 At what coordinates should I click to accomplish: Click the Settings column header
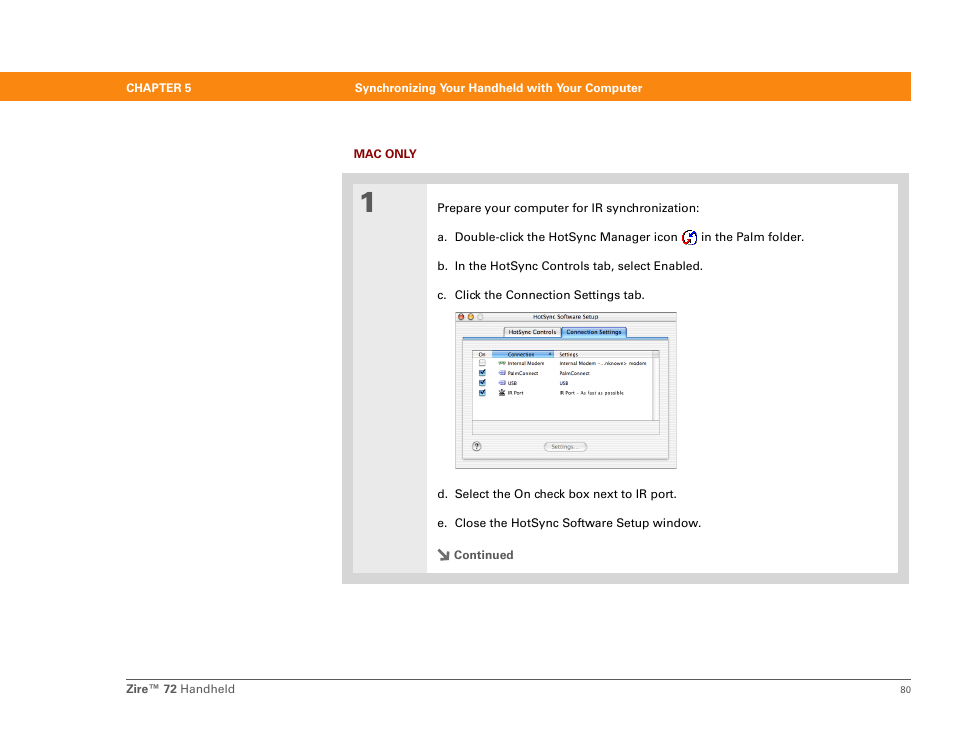[x=603, y=354]
